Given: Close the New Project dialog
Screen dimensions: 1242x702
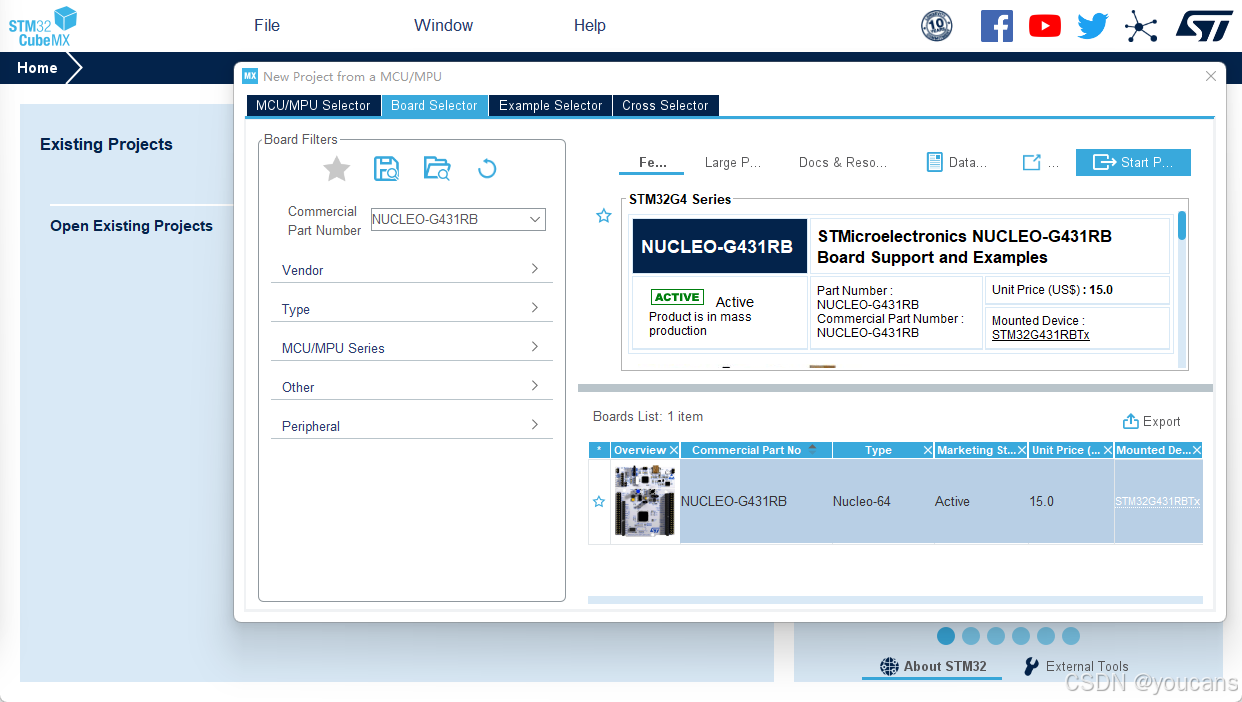Looking at the screenshot, I should click(x=1211, y=76).
